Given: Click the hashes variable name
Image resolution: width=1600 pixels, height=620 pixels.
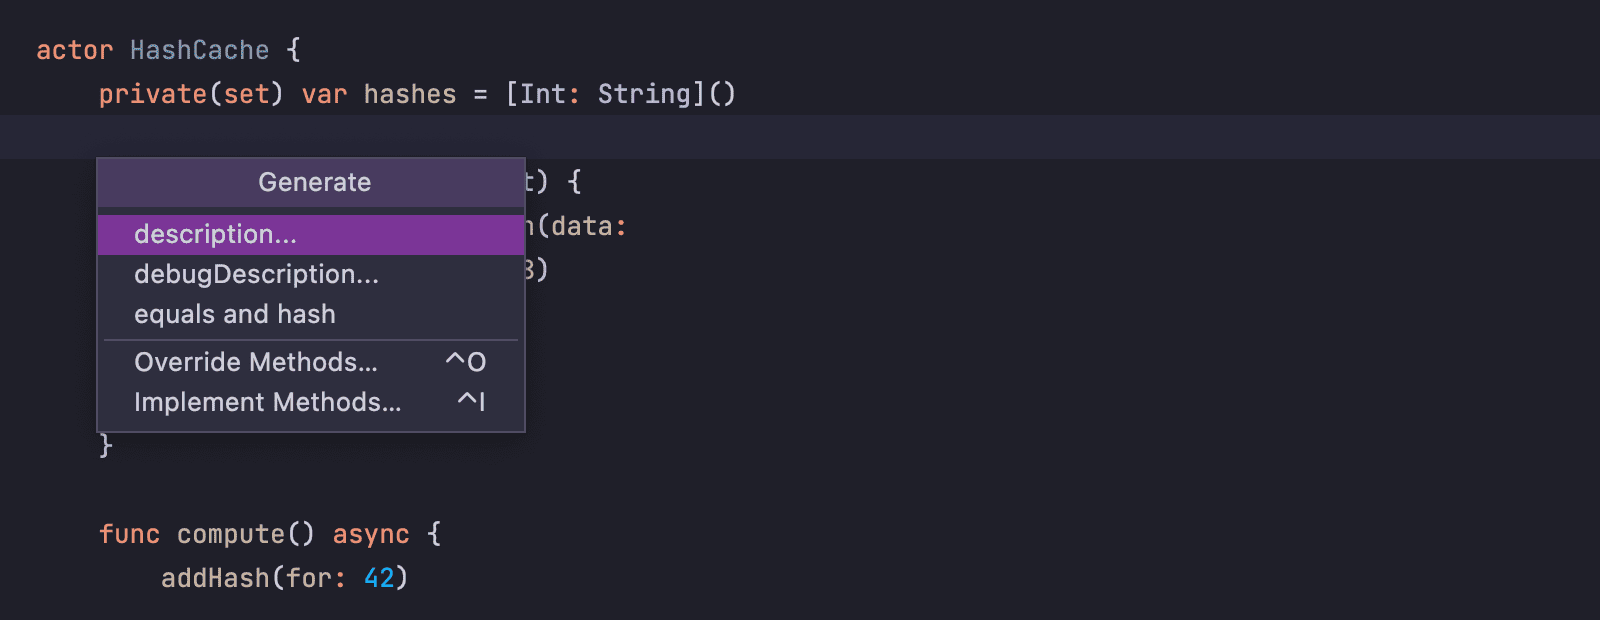Looking at the screenshot, I should (x=411, y=93).
